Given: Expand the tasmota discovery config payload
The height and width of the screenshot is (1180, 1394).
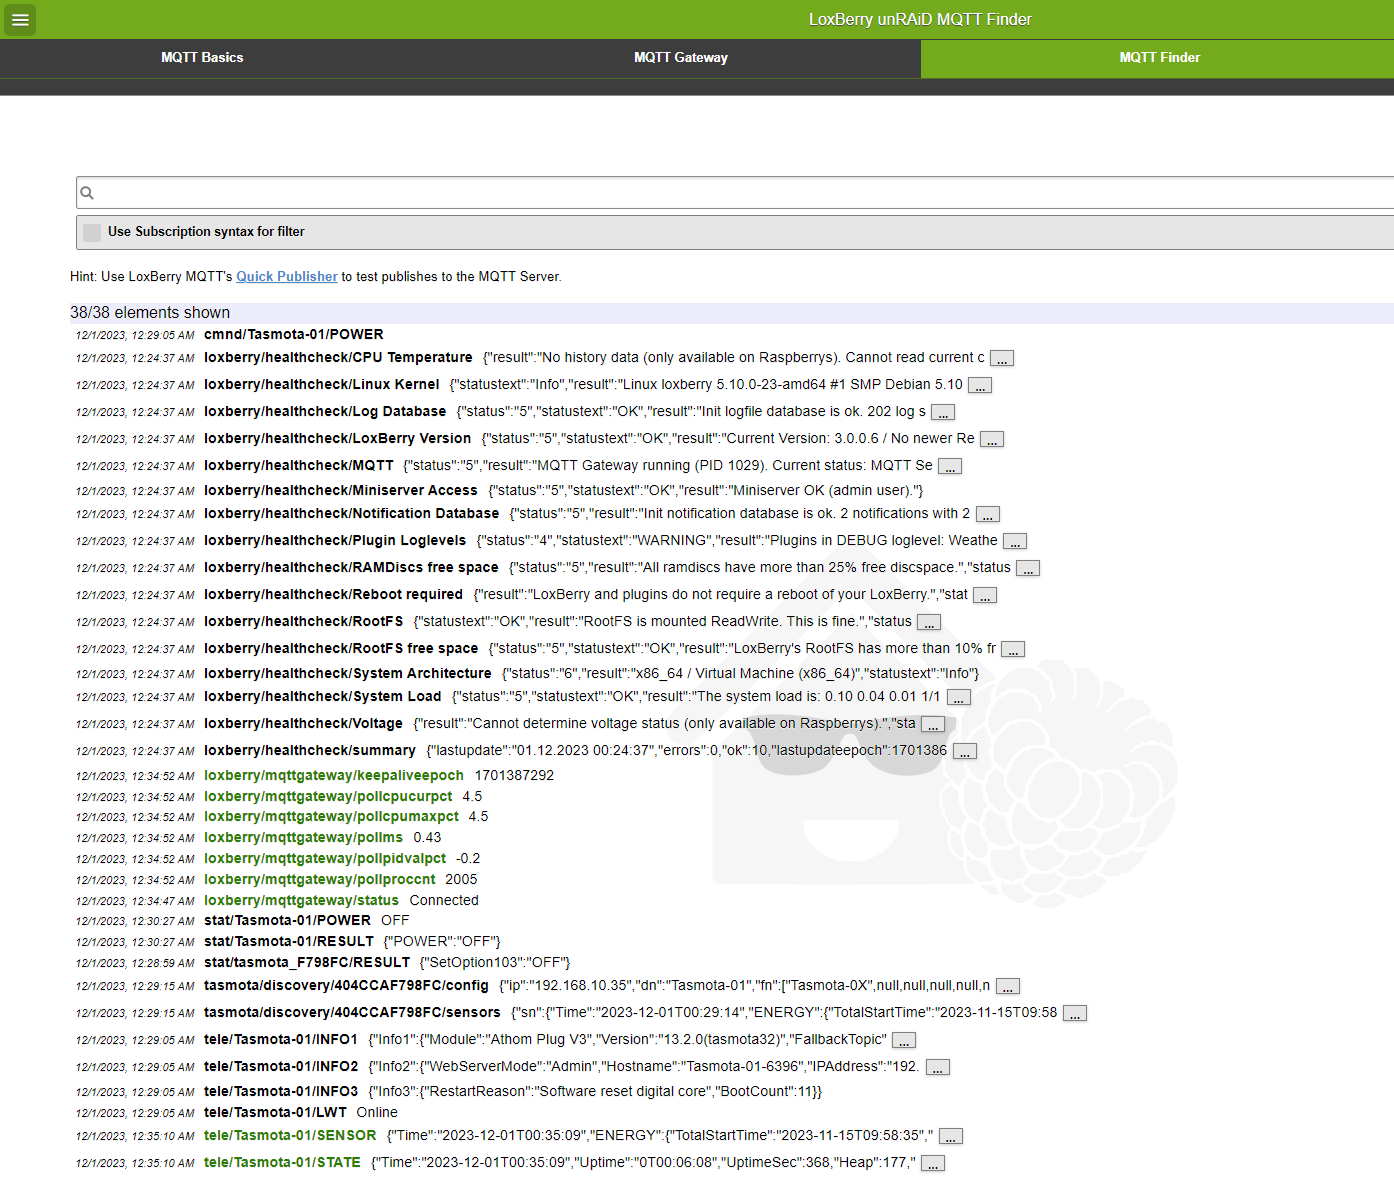Looking at the screenshot, I should (x=1007, y=987).
